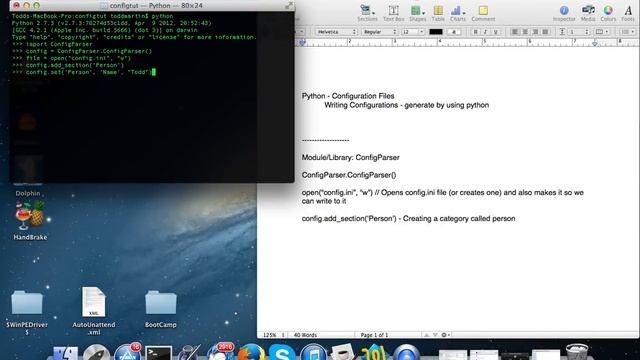The height and width of the screenshot is (360, 640).
Task: Open the Mail icon with 2916 badge
Action: tap(220, 352)
